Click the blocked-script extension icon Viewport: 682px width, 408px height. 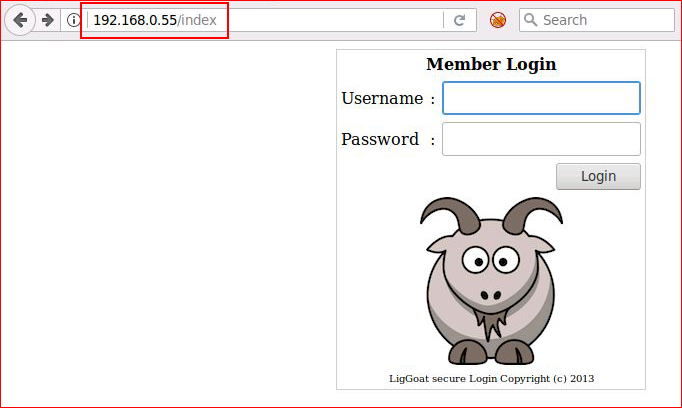(x=498, y=20)
